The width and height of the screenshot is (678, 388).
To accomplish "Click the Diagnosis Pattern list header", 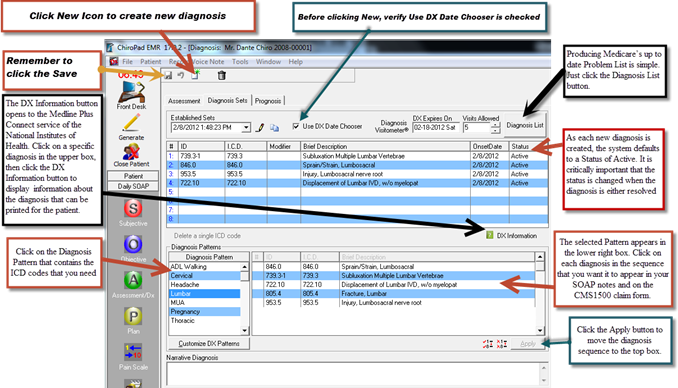I will coord(209,257).
